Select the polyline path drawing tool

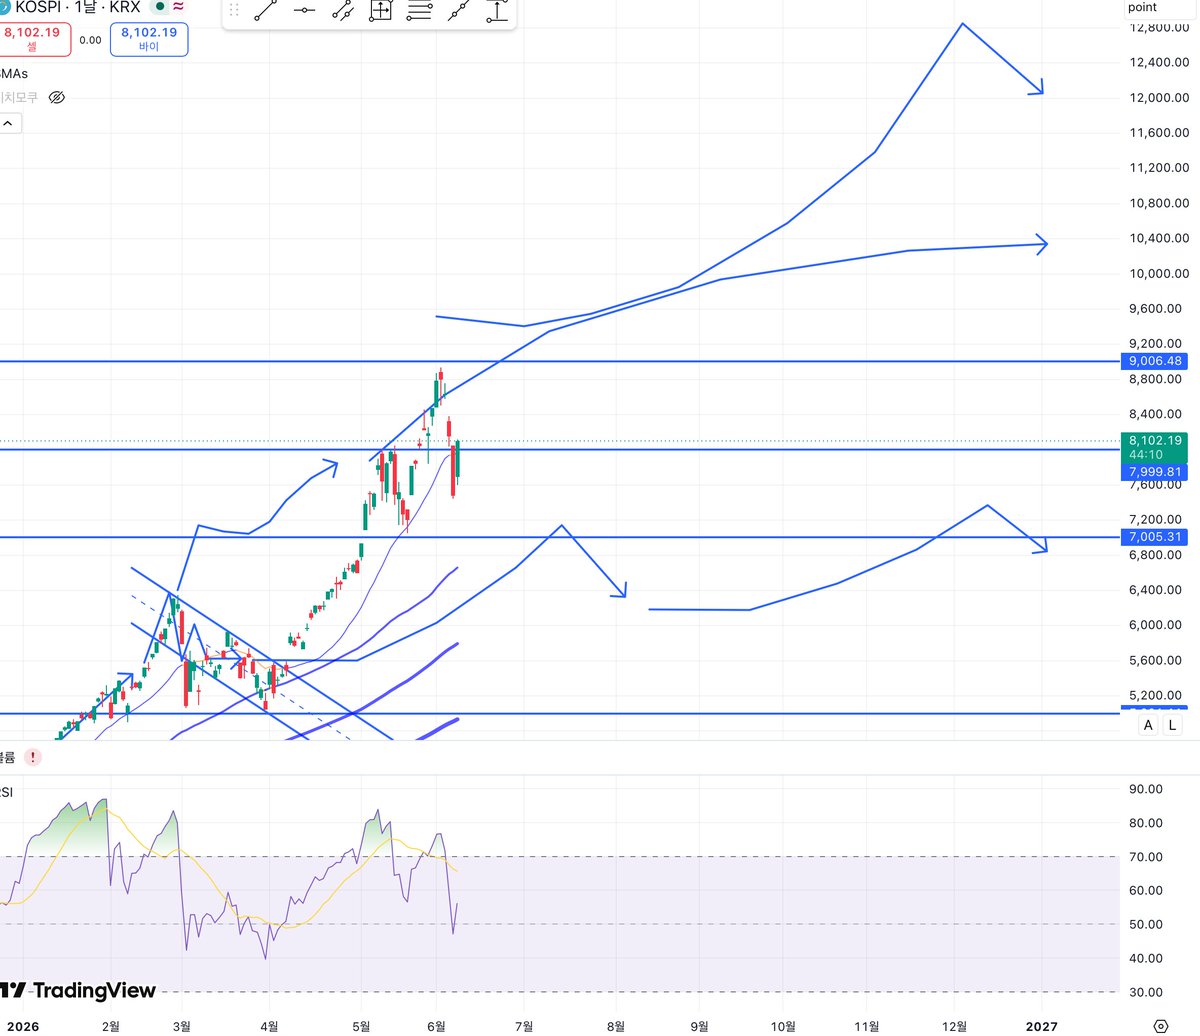tap(458, 12)
